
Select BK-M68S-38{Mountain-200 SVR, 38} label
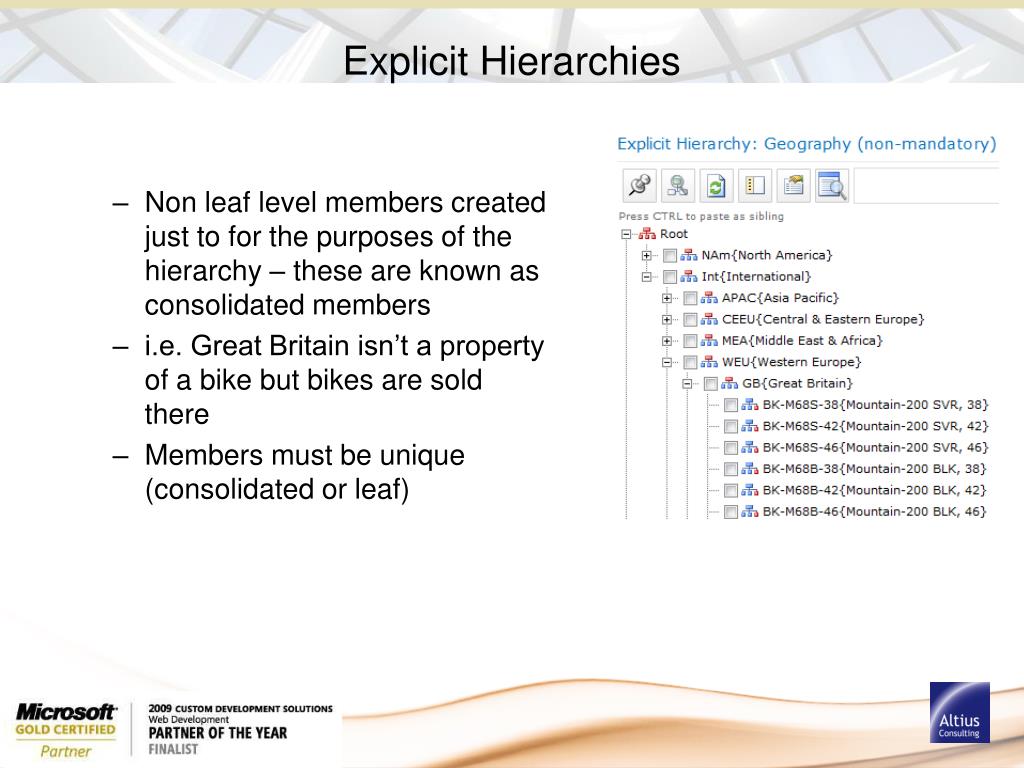tap(876, 405)
